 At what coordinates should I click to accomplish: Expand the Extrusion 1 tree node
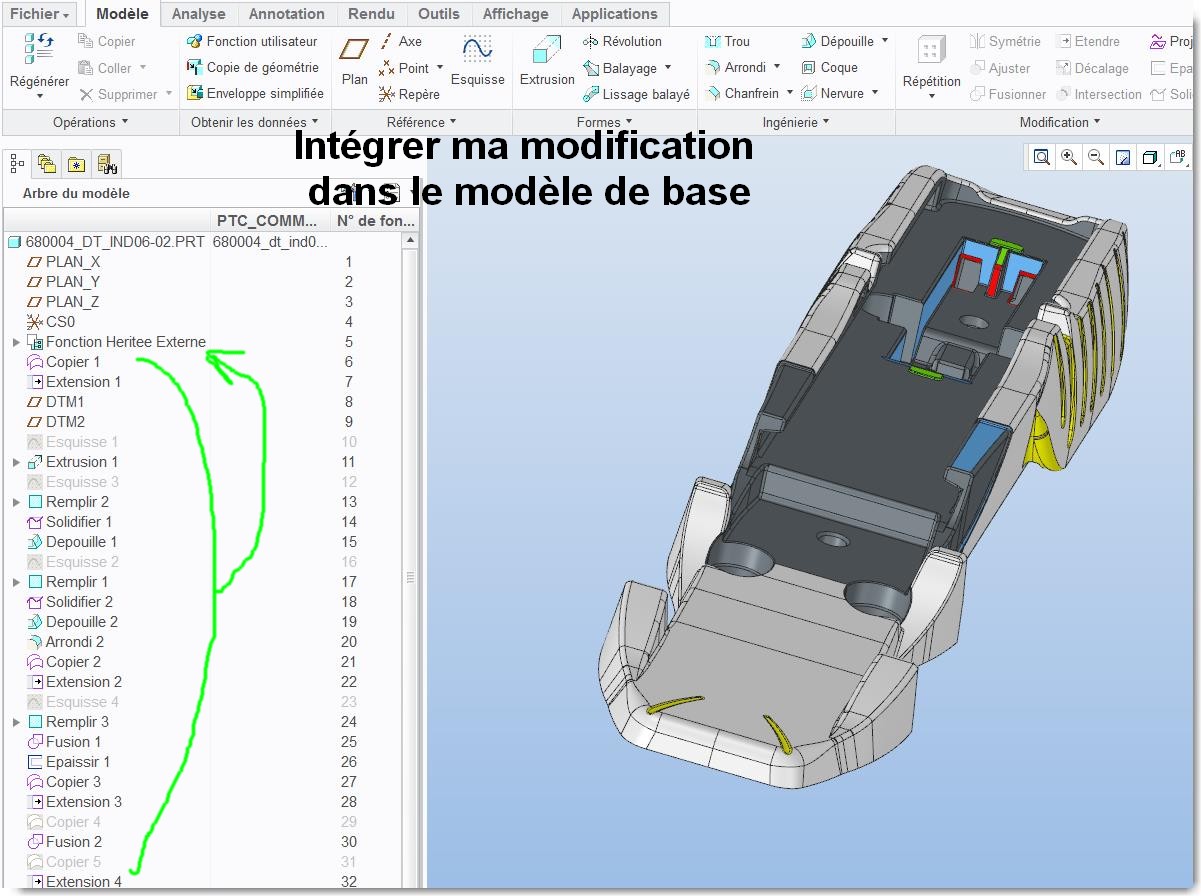pyautogui.click(x=16, y=462)
